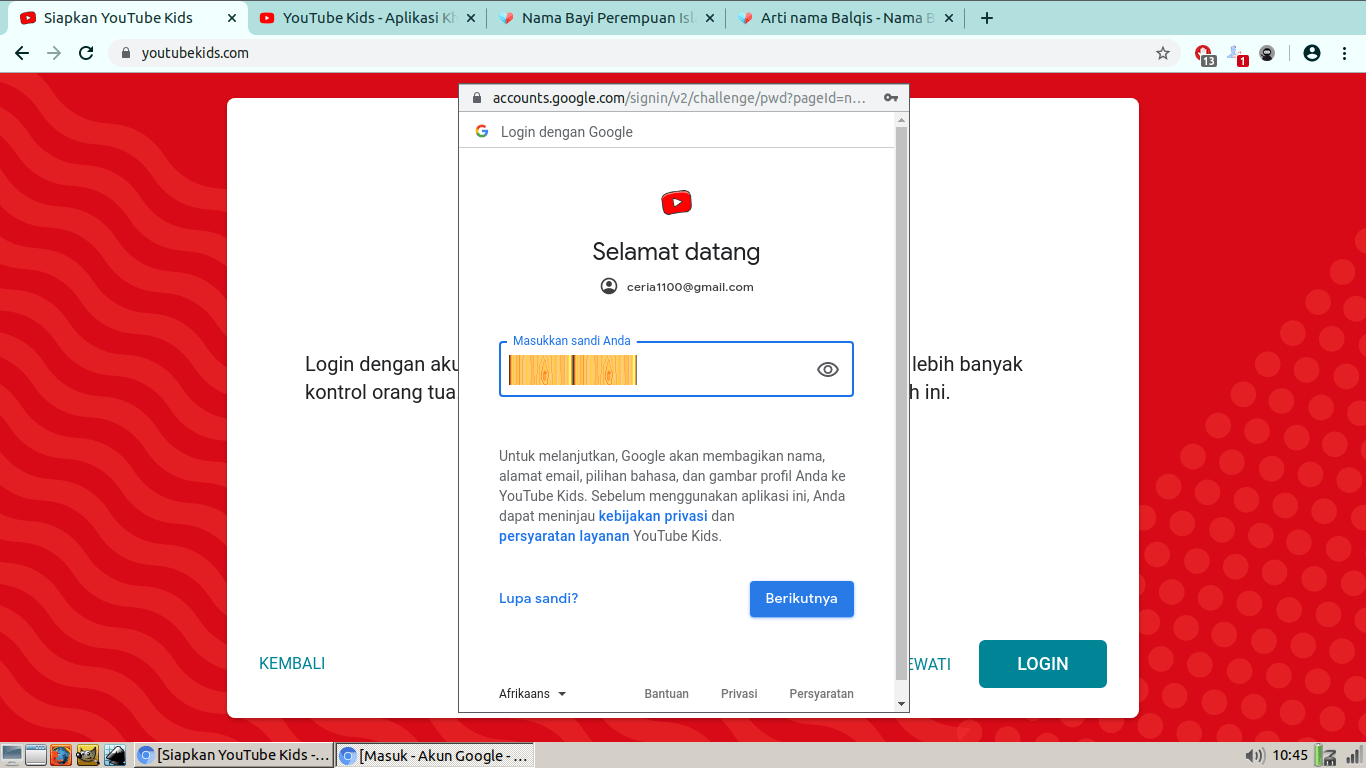Reload the current page

(x=86, y=53)
